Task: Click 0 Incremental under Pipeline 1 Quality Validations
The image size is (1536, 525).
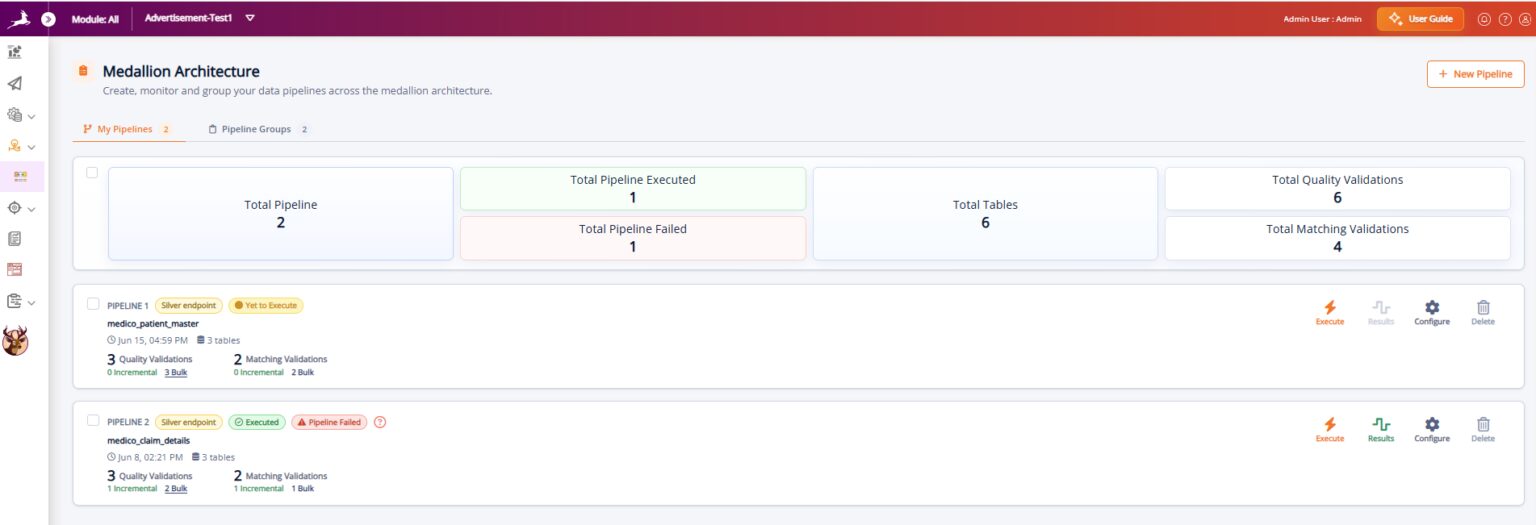Action: pyautogui.click(x=132, y=372)
